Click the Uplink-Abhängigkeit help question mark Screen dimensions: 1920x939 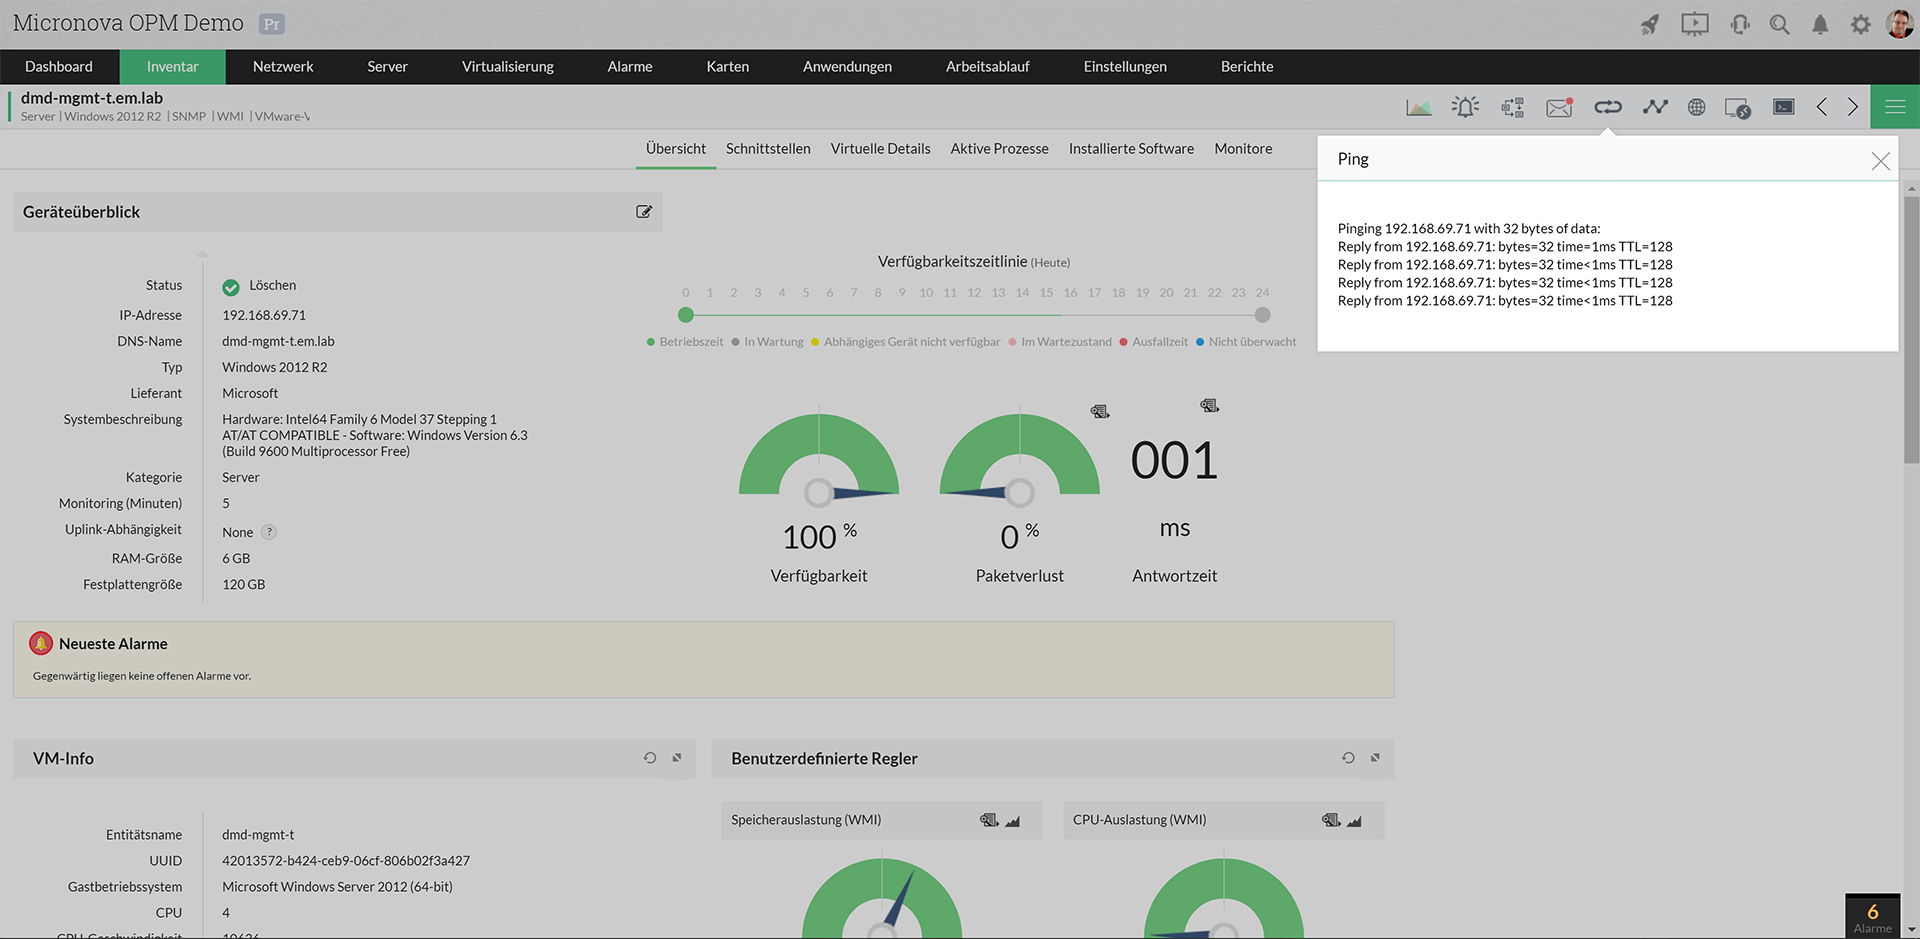click(269, 532)
